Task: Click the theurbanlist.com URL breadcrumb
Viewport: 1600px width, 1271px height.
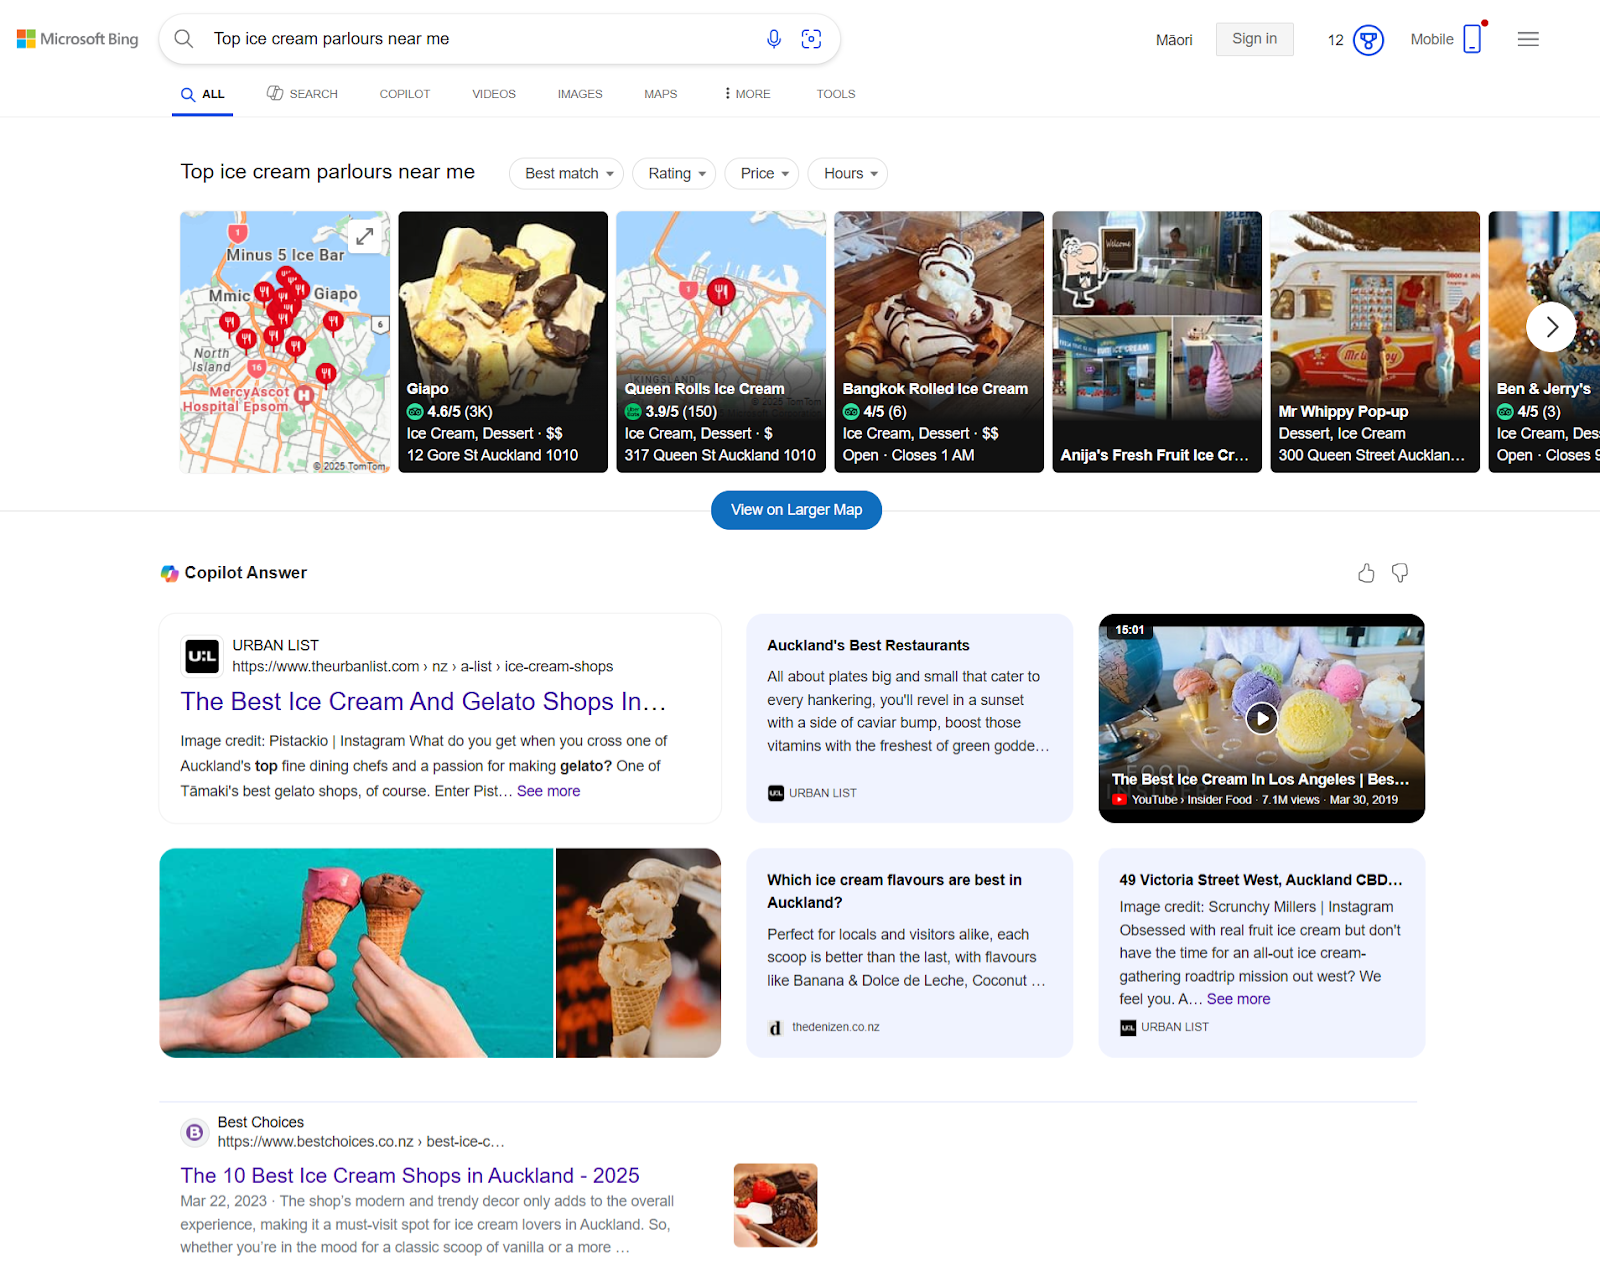Action: [x=423, y=667]
